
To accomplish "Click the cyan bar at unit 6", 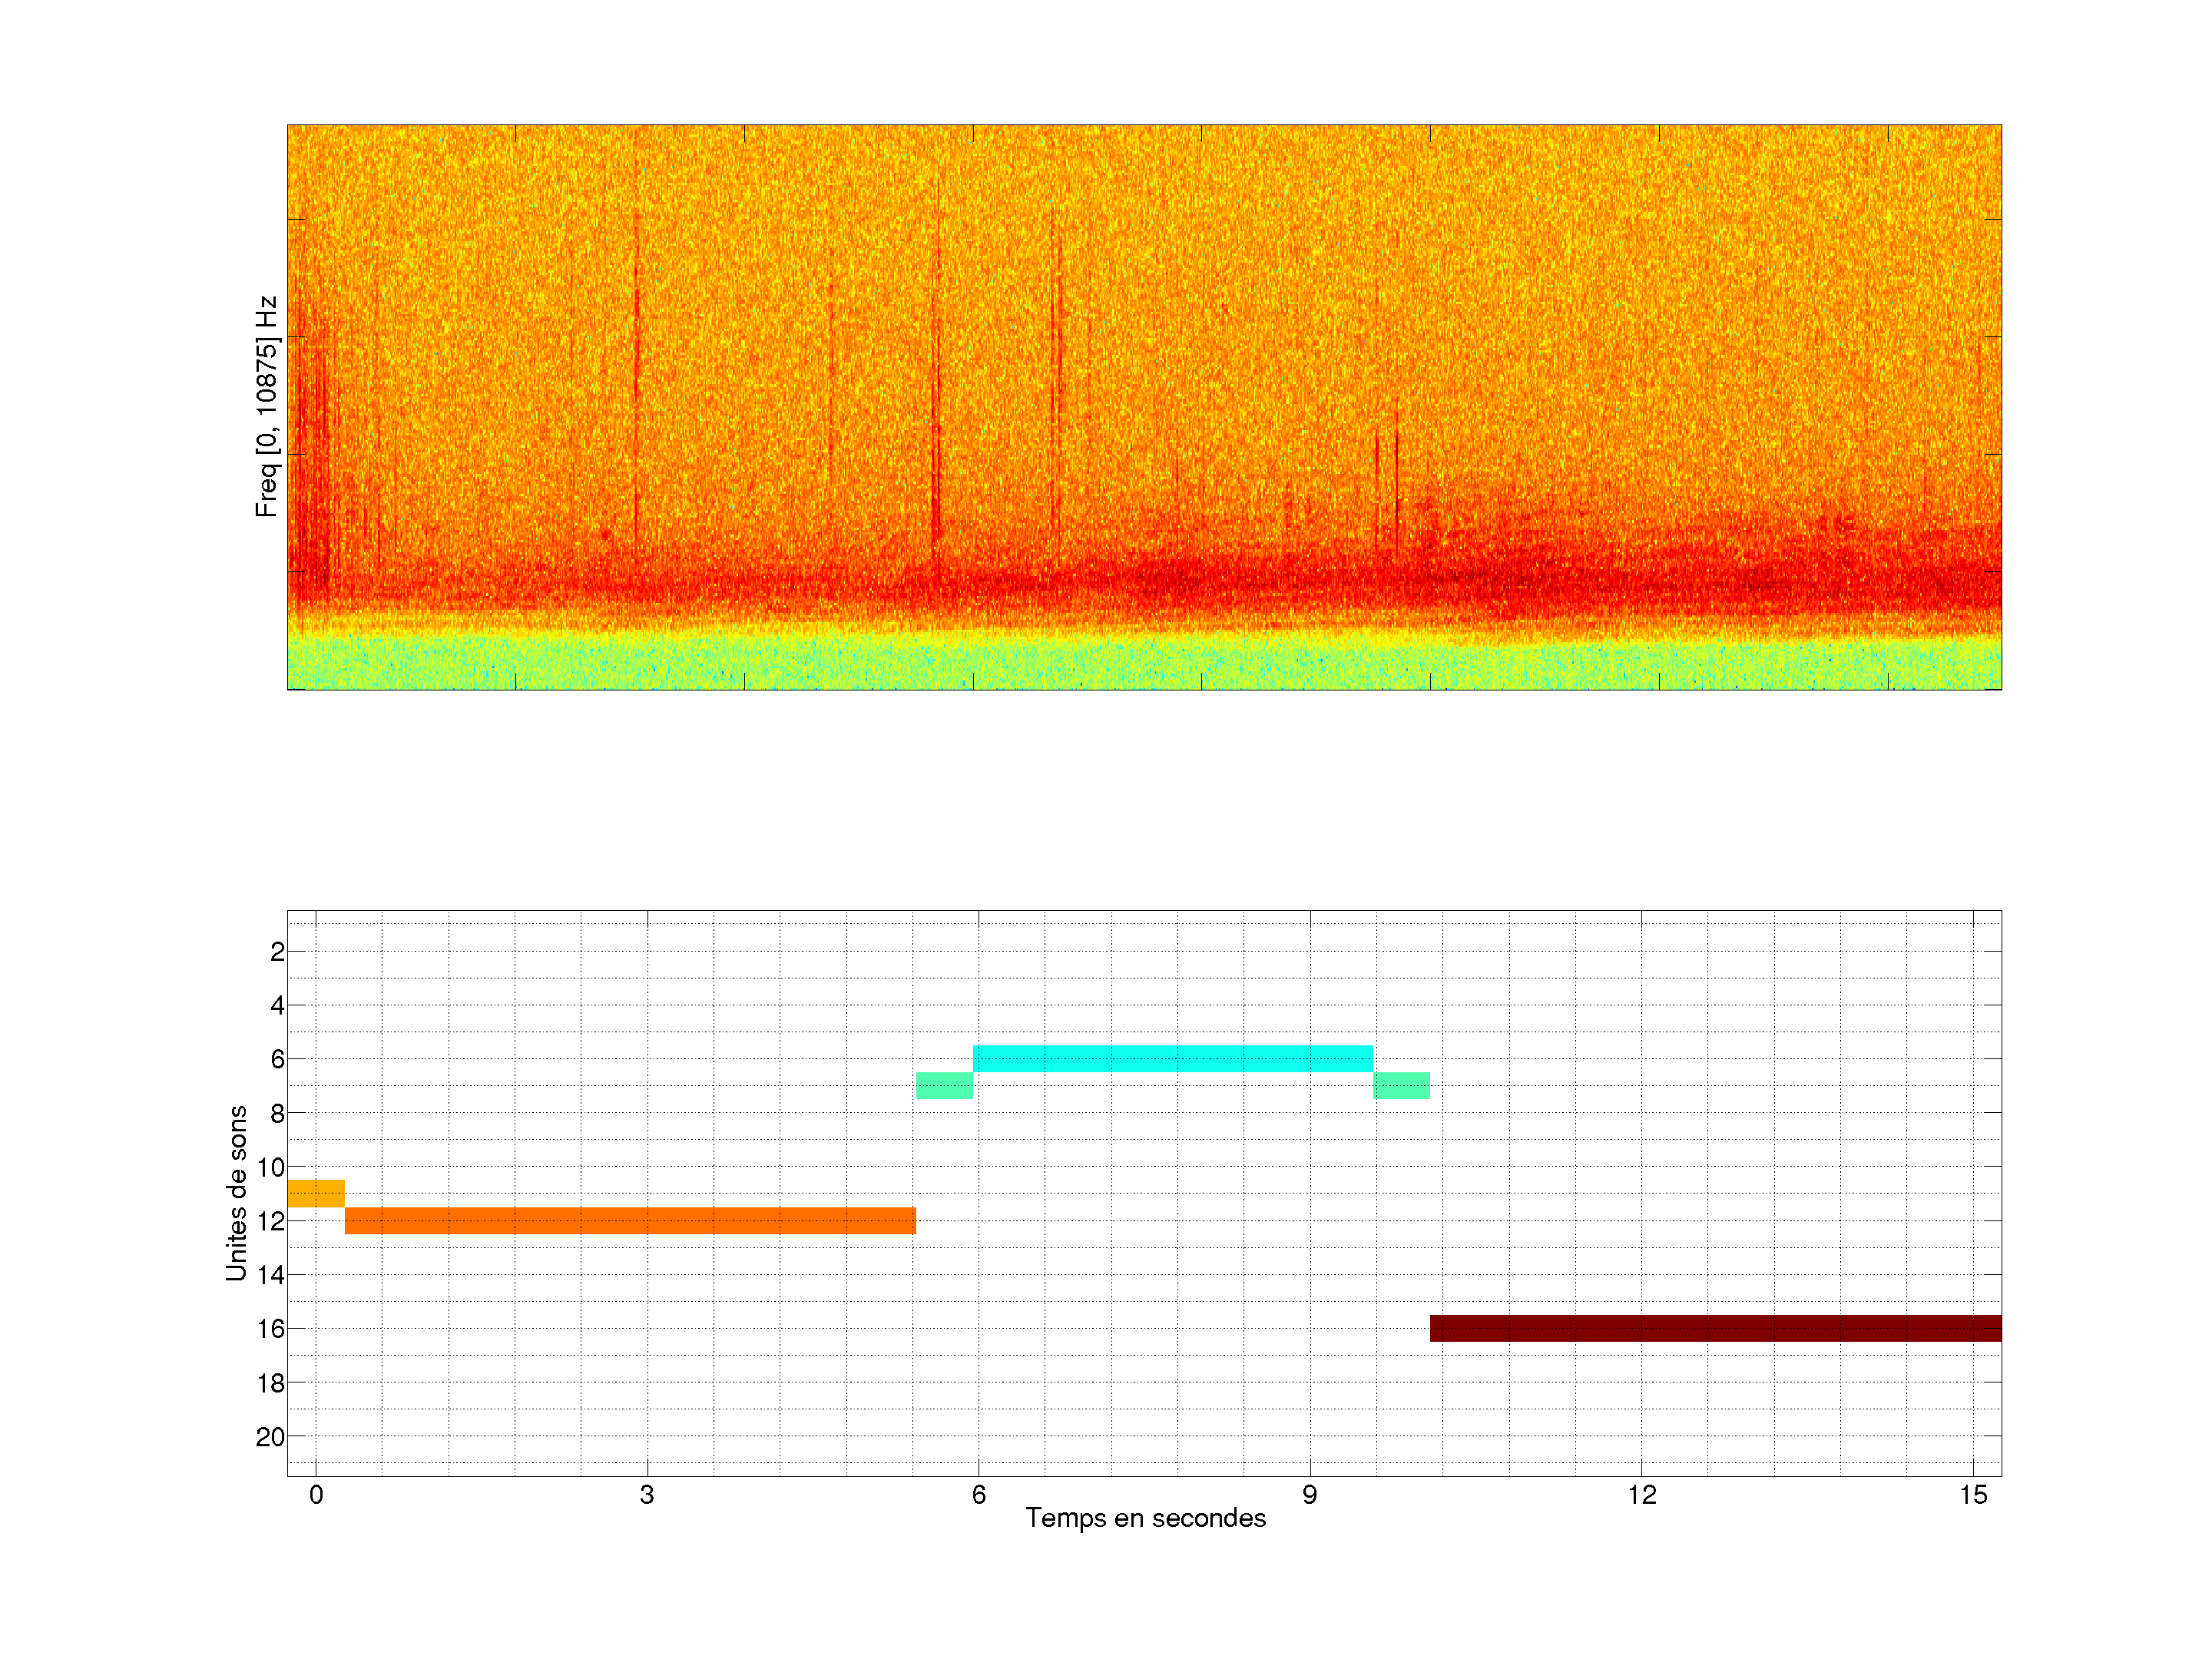I will [1172, 1058].
